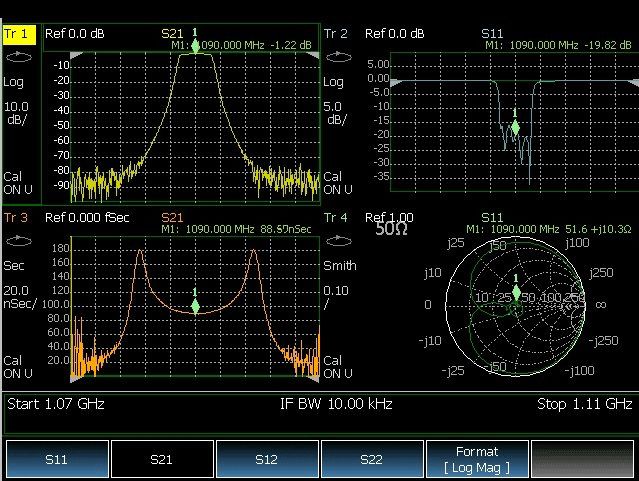639x481 pixels.
Task: Click Ref 0.000 fSec label on Tr 3
Action: (87, 217)
